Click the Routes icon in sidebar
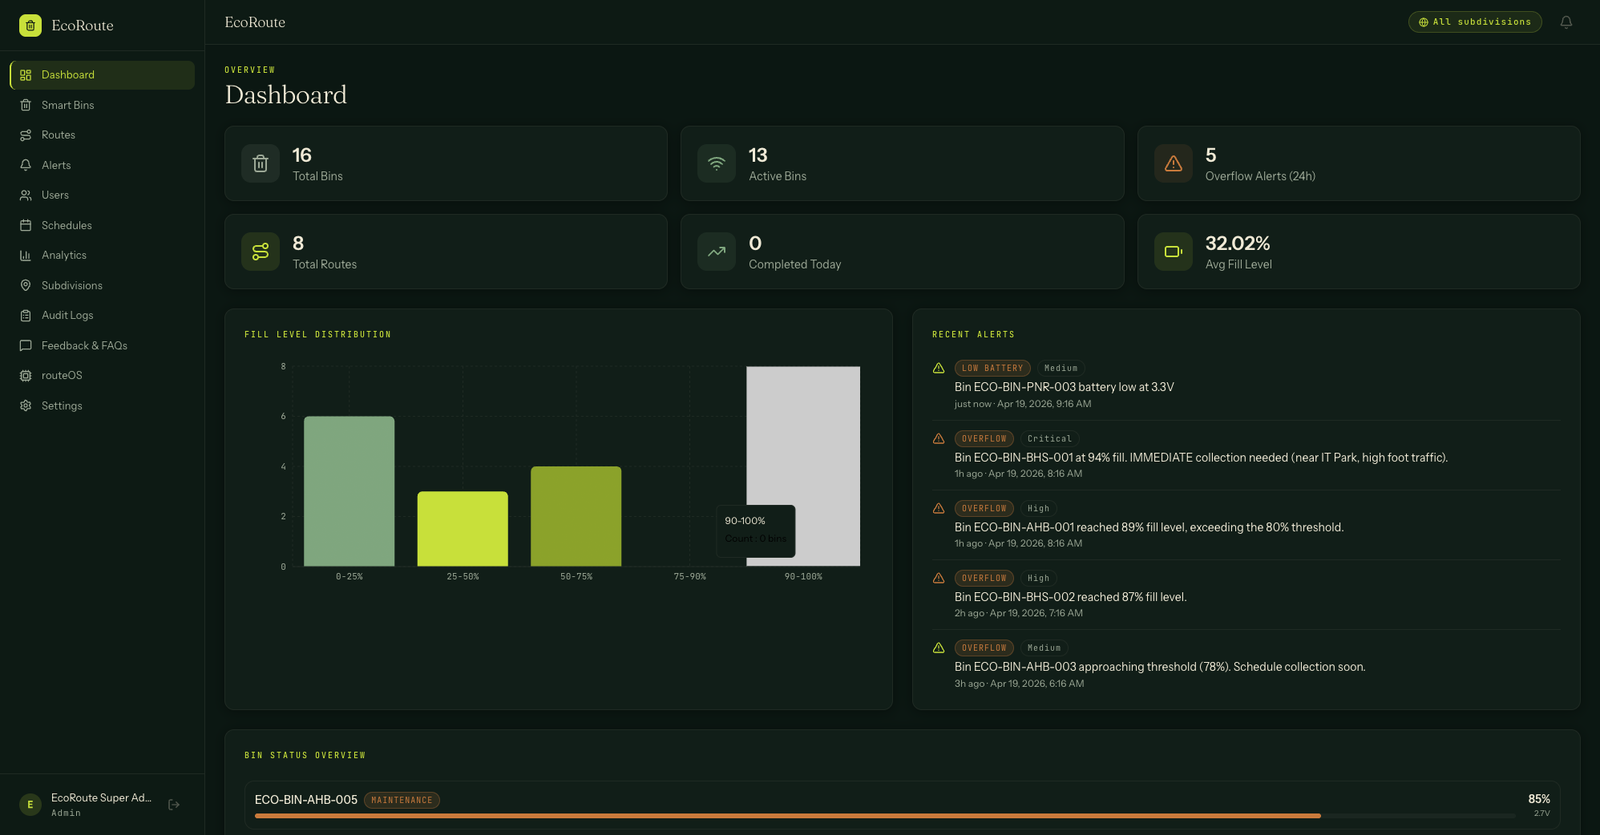The image size is (1600, 835). [x=26, y=135]
